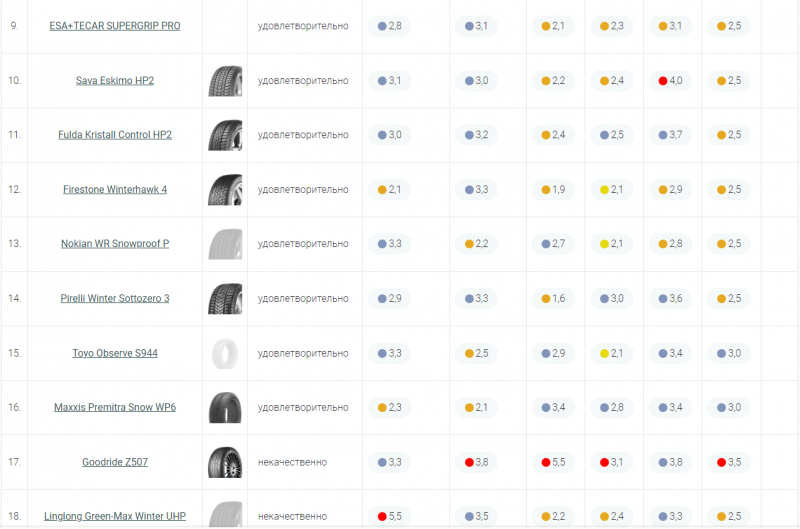Click the Toyo Observe S944 tire thumbnail
This screenshot has width=800, height=529.
[x=225, y=353]
